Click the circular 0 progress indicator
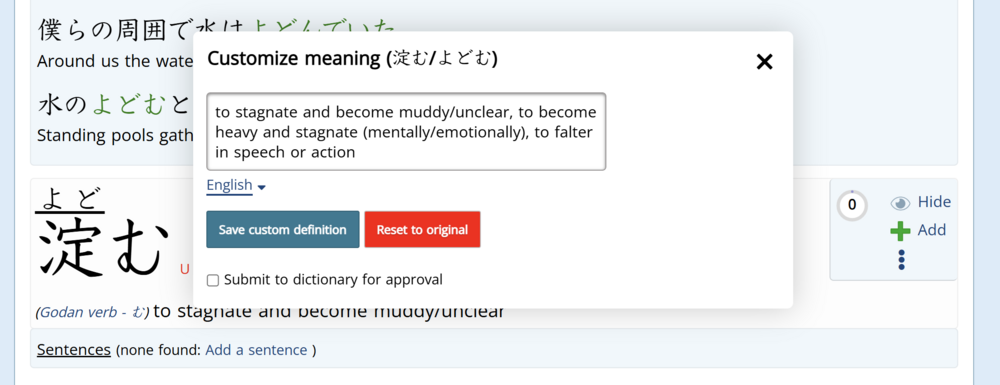1000x385 pixels. tap(852, 205)
